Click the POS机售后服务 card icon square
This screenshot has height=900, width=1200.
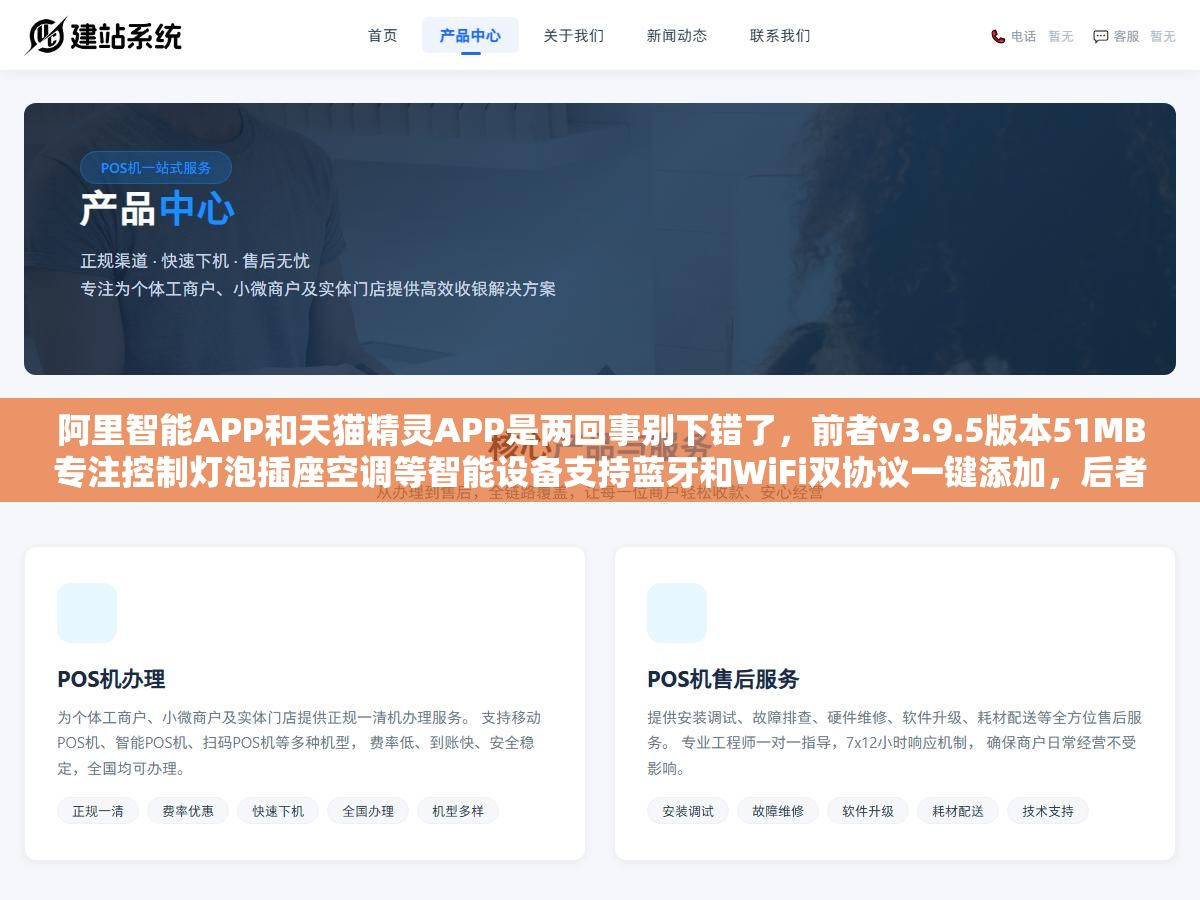pos(677,613)
